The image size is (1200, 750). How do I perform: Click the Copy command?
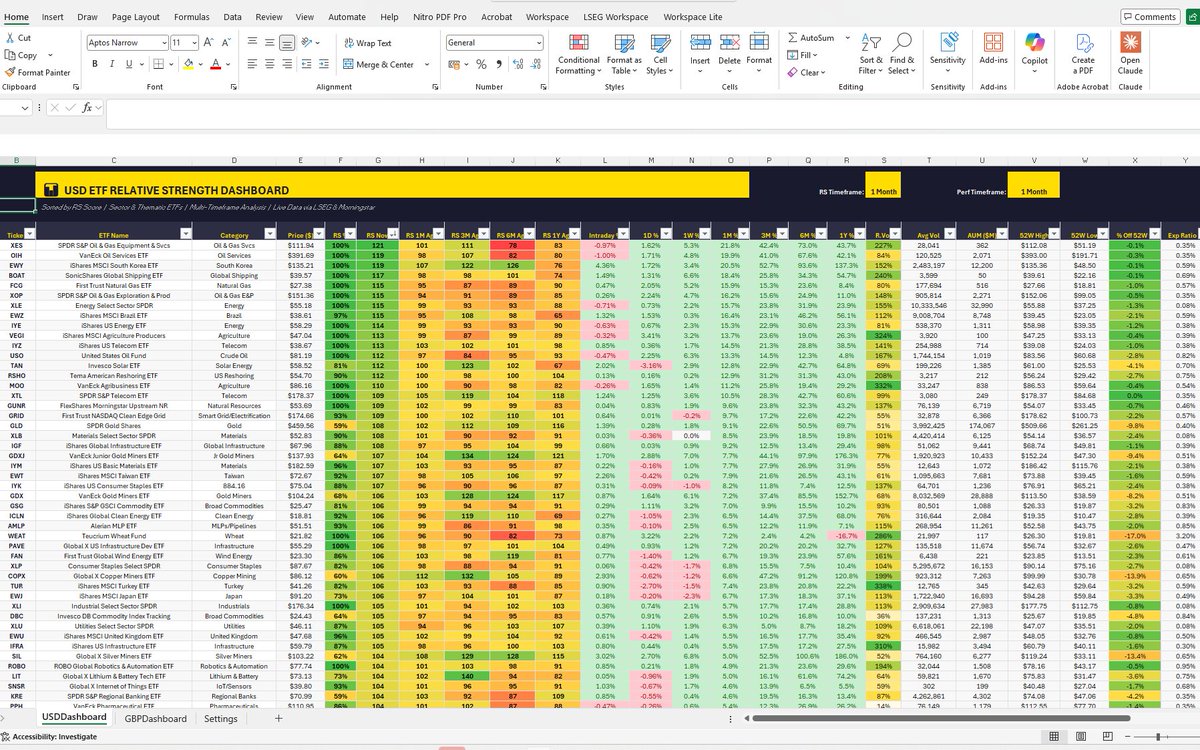(x=21, y=55)
